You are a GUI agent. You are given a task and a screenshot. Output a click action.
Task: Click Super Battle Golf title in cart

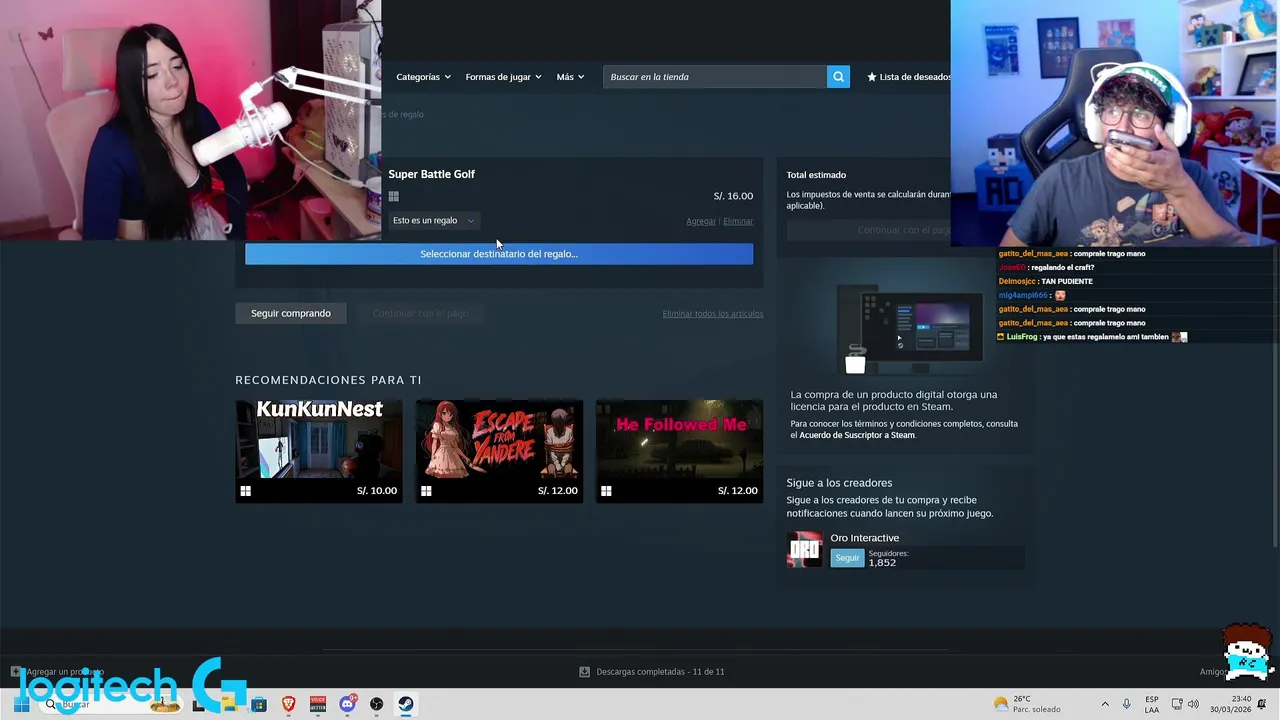pyautogui.click(x=432, y=174)
